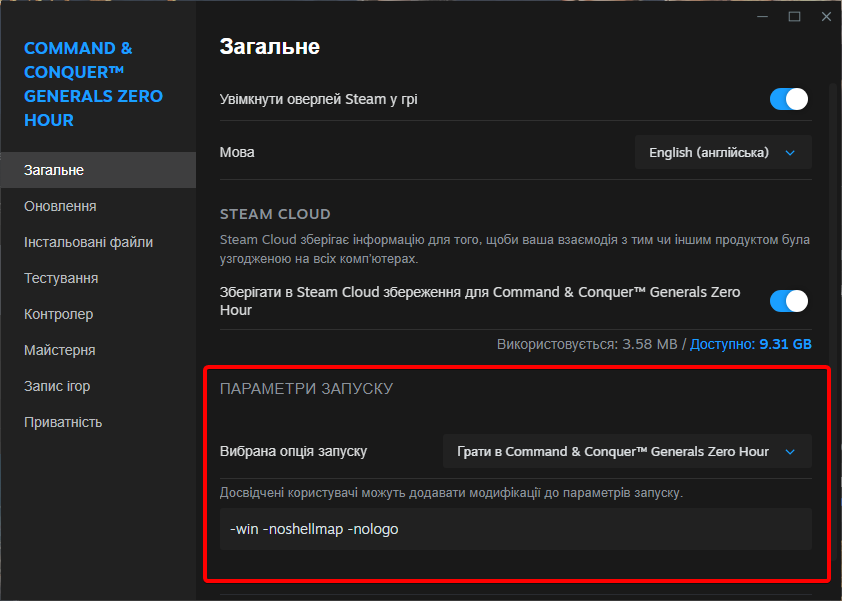Maximize the properties window
Screen dimensions: 842x601
(794, 17)
